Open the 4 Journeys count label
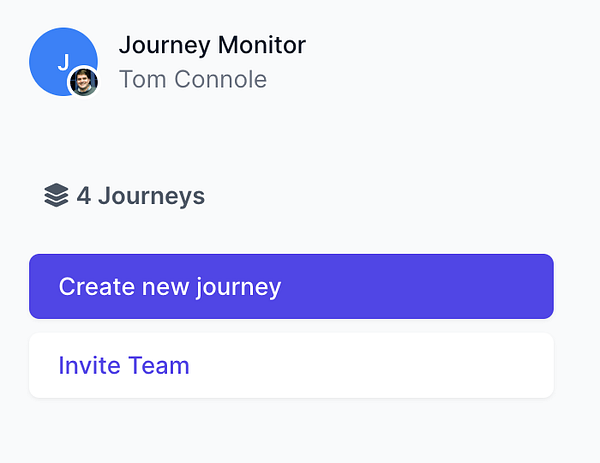This screenshot has width=600, height=463. [140, 196]
